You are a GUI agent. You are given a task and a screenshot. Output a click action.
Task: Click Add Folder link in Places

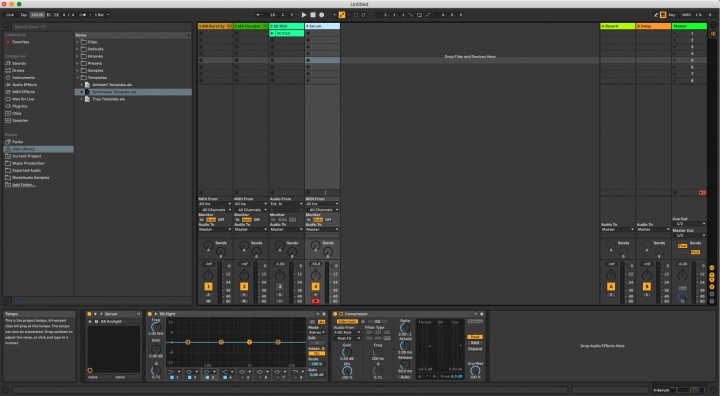click(23, 185)
